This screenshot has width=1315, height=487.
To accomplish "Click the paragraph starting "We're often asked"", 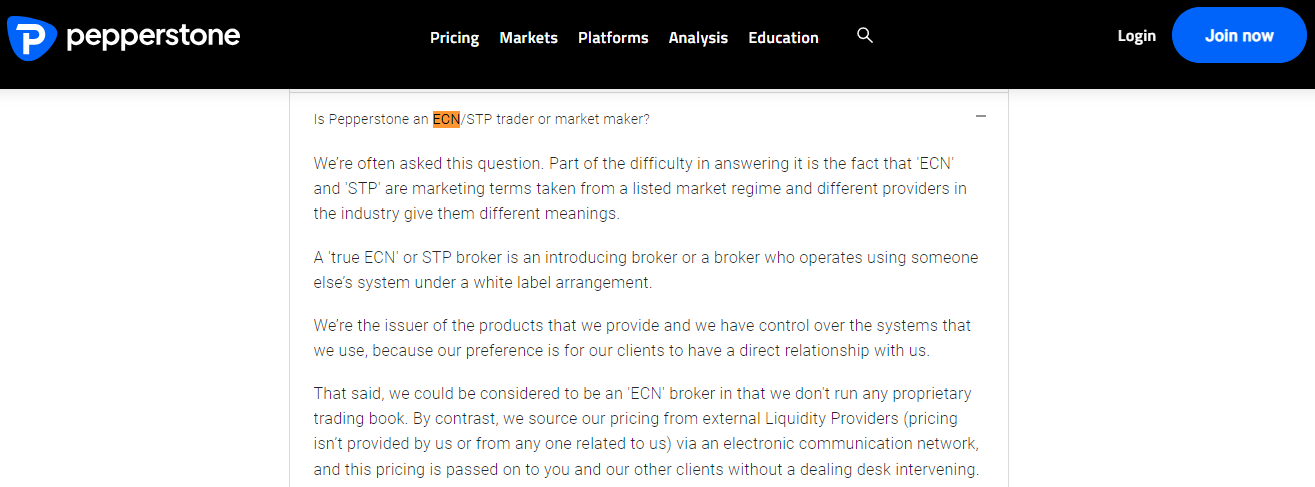I will 640,188.
